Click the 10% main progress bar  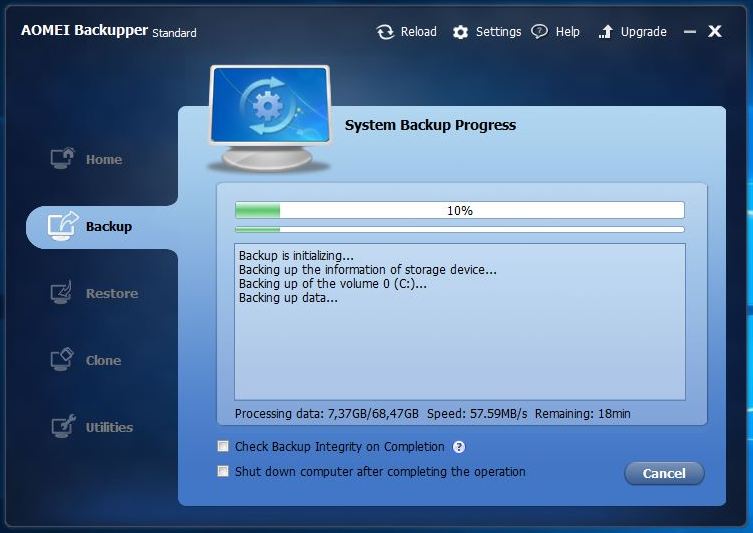460,210
